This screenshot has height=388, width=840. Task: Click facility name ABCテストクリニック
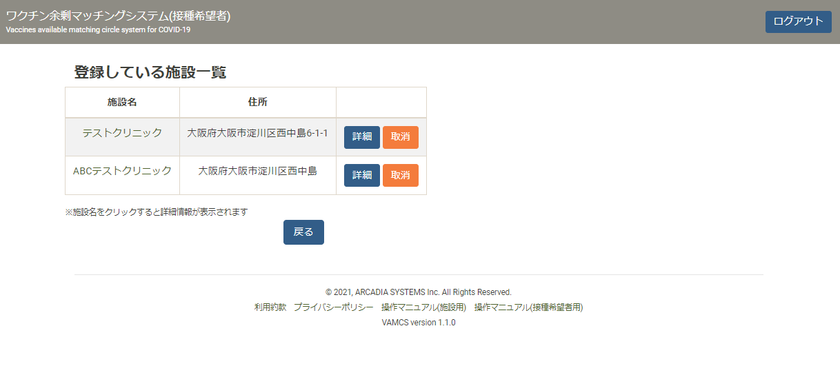(x=122, y=171)
